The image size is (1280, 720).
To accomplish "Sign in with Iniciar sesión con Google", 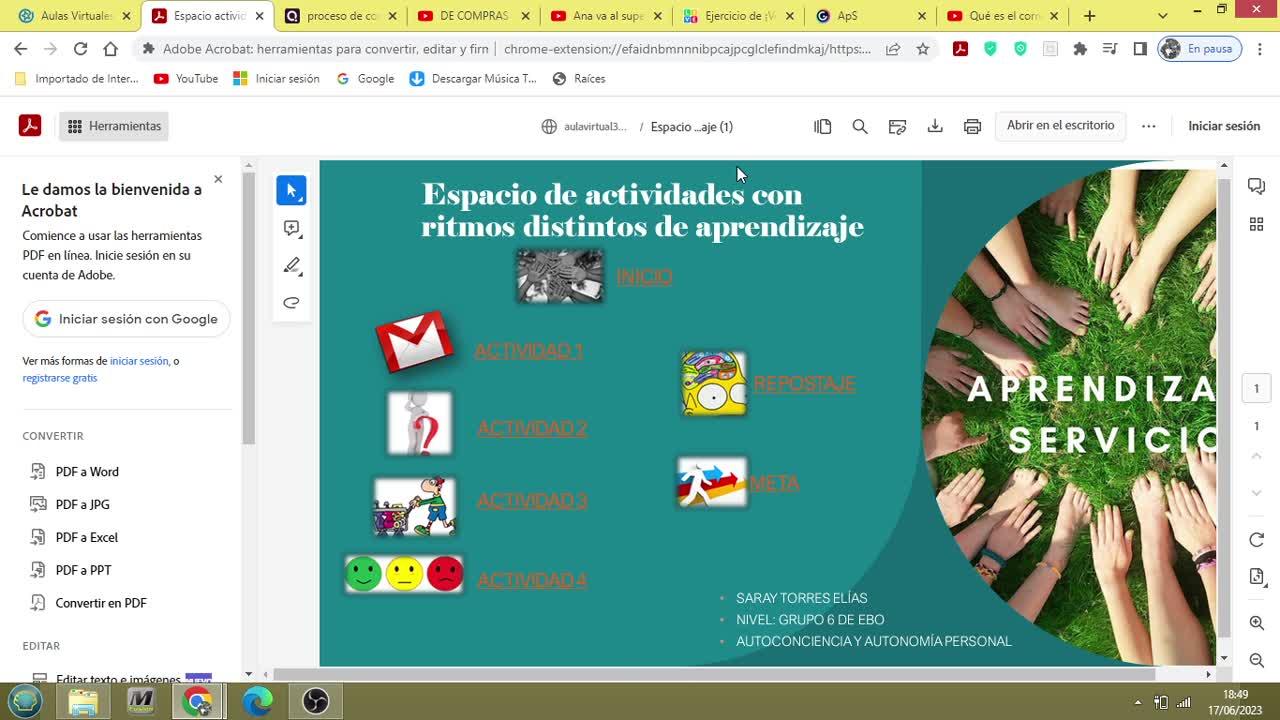I will 127,319.
